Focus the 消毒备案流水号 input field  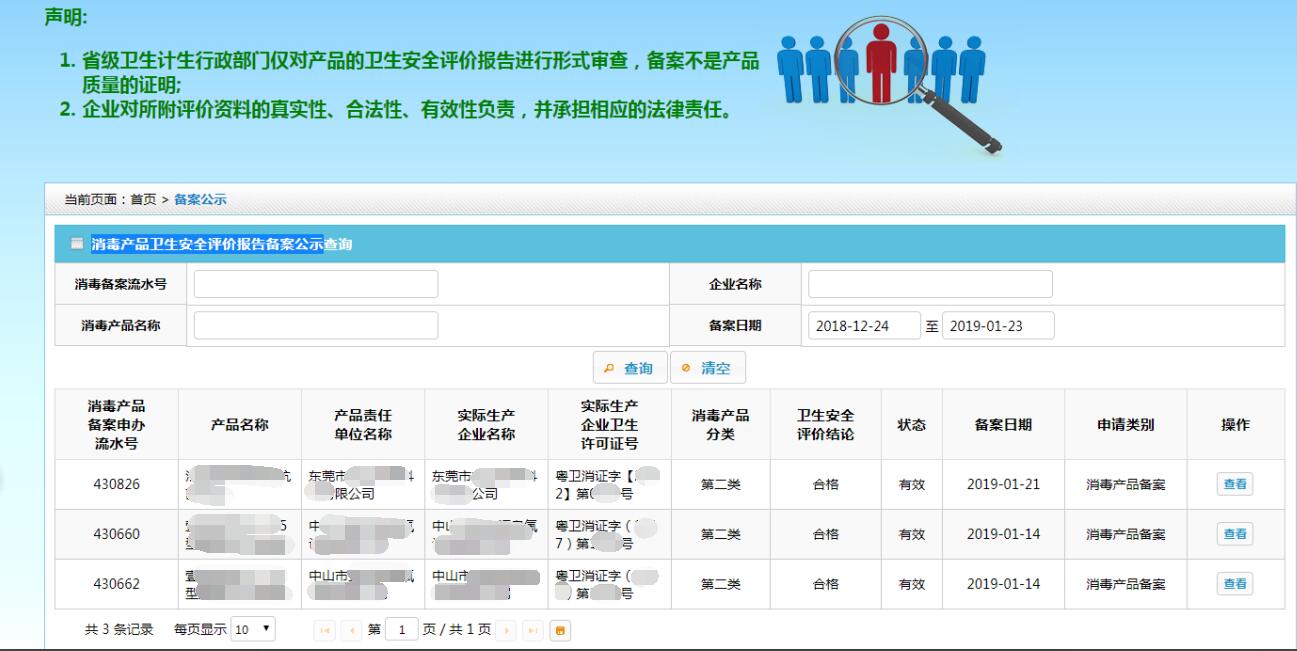316,284
